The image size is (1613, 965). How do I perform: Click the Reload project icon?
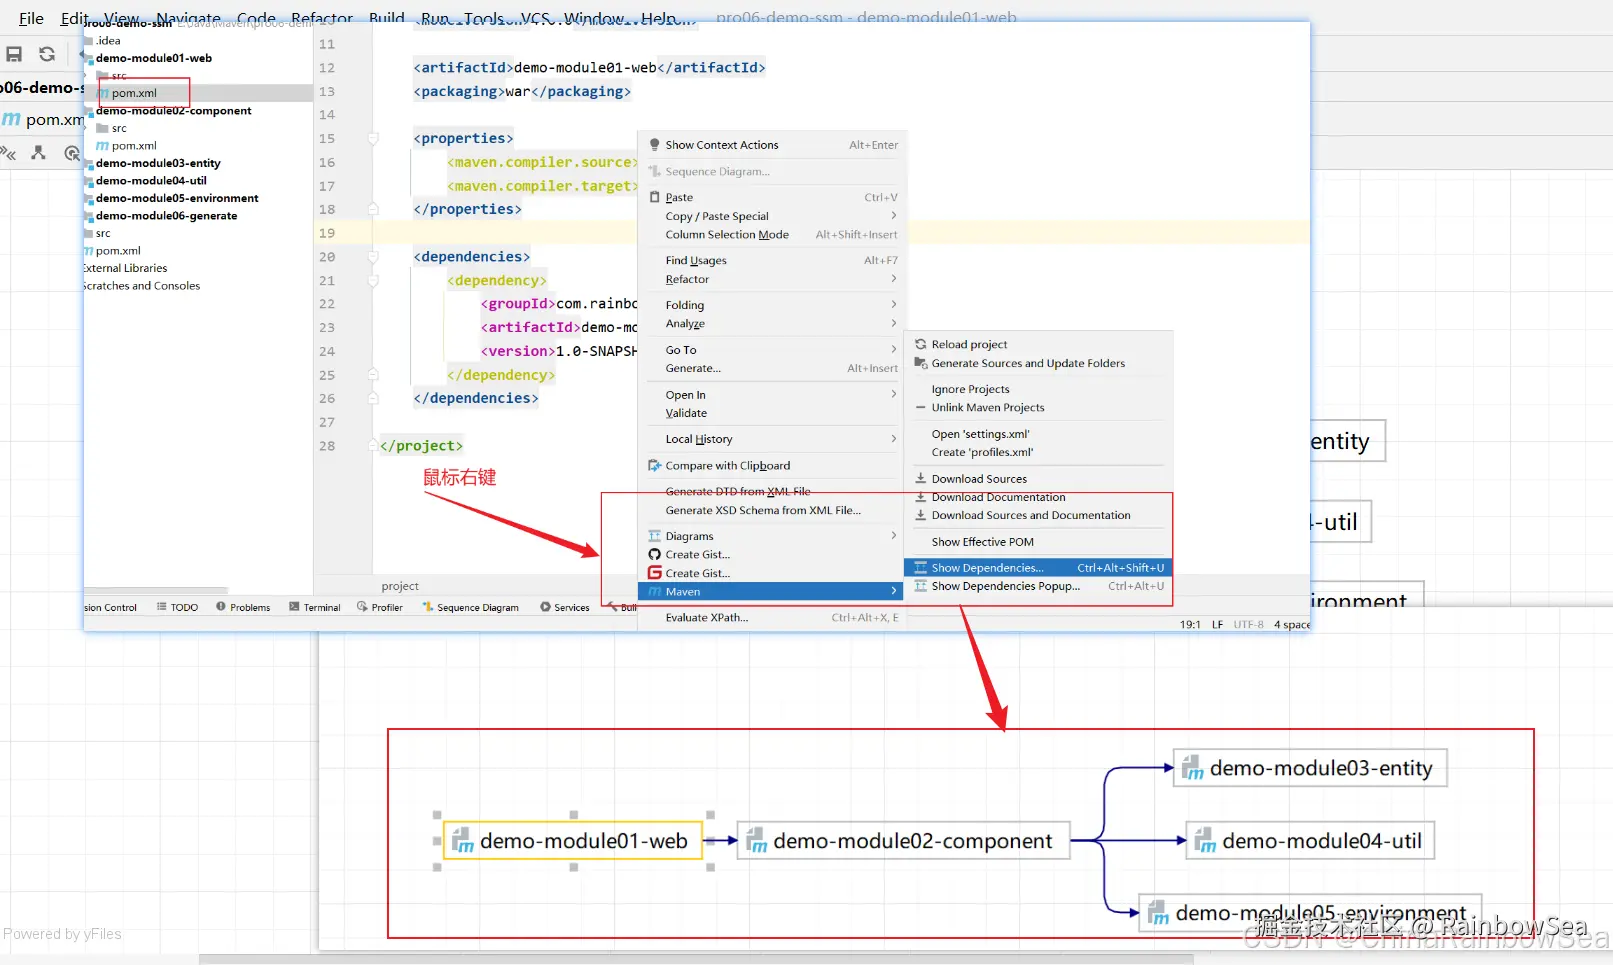coord(921,344)
